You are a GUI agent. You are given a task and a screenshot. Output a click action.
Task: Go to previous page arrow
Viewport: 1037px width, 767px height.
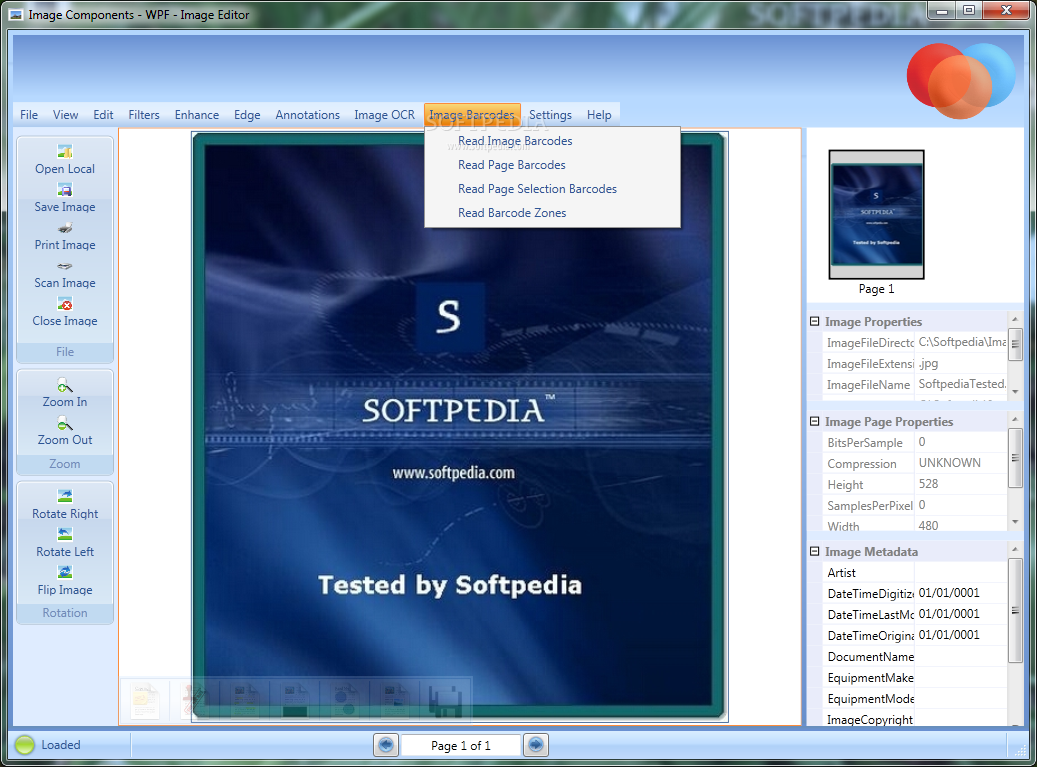click(x=386, y=745)
